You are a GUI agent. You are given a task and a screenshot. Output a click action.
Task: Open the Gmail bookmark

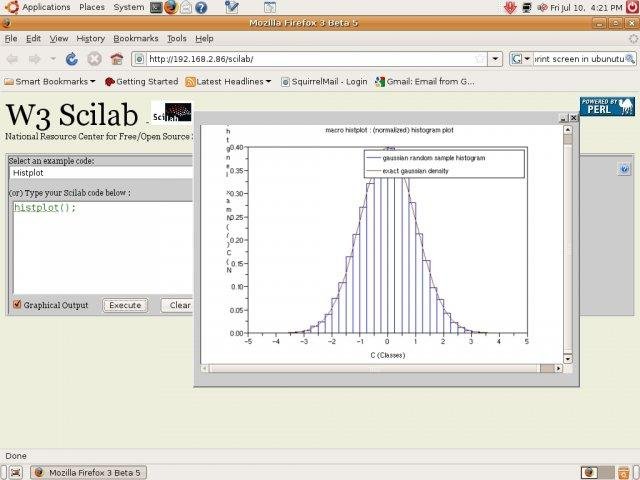tap(425, 82)
